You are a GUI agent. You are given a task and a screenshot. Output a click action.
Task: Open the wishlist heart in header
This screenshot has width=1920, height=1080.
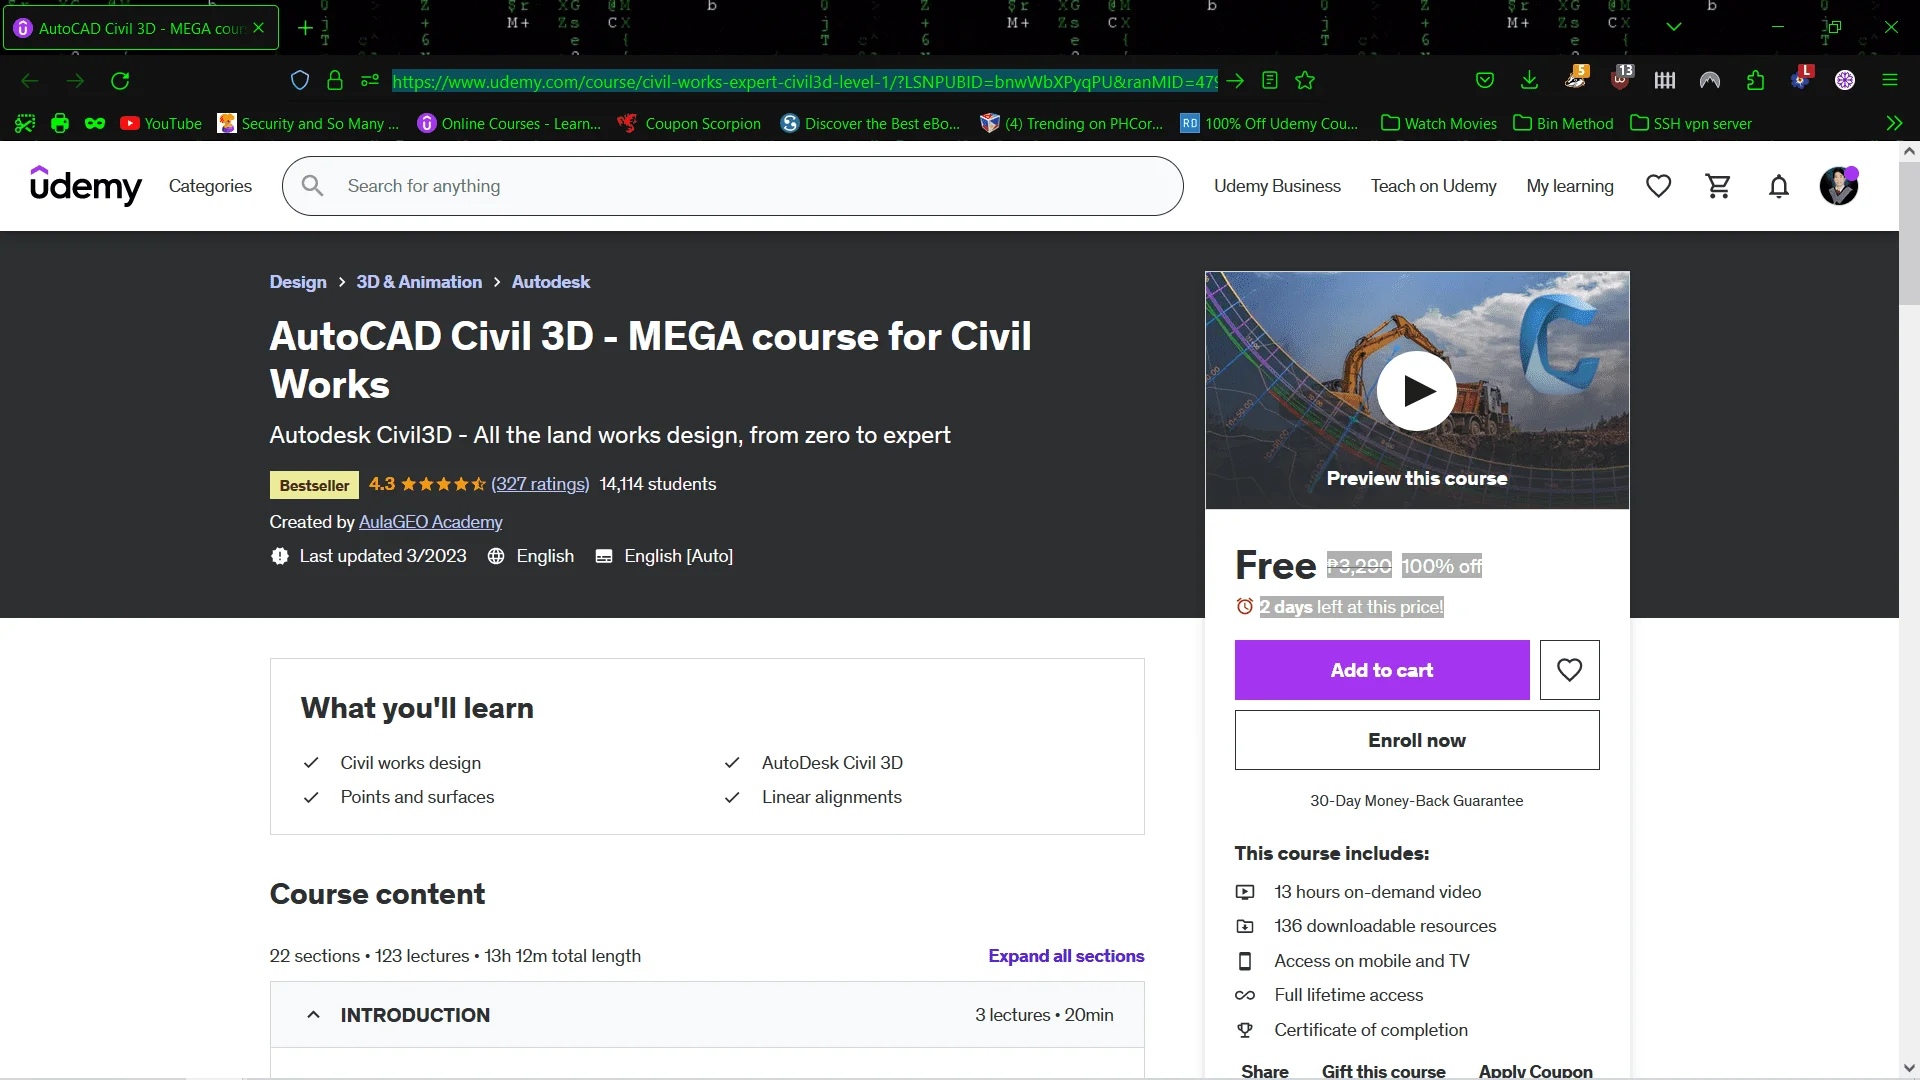(1659, 186)
